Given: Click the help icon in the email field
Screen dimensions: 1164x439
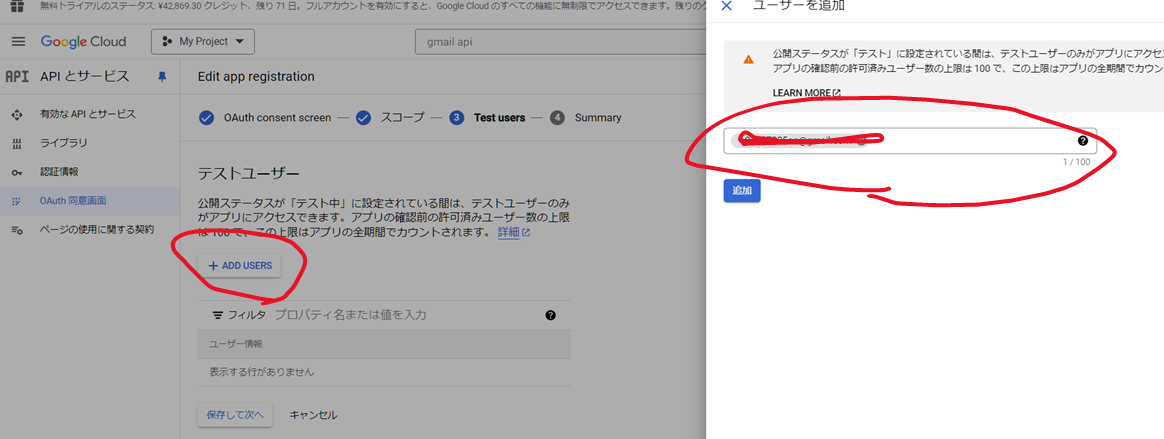Looking at the screenshot, I should (x=1082, y=141).
